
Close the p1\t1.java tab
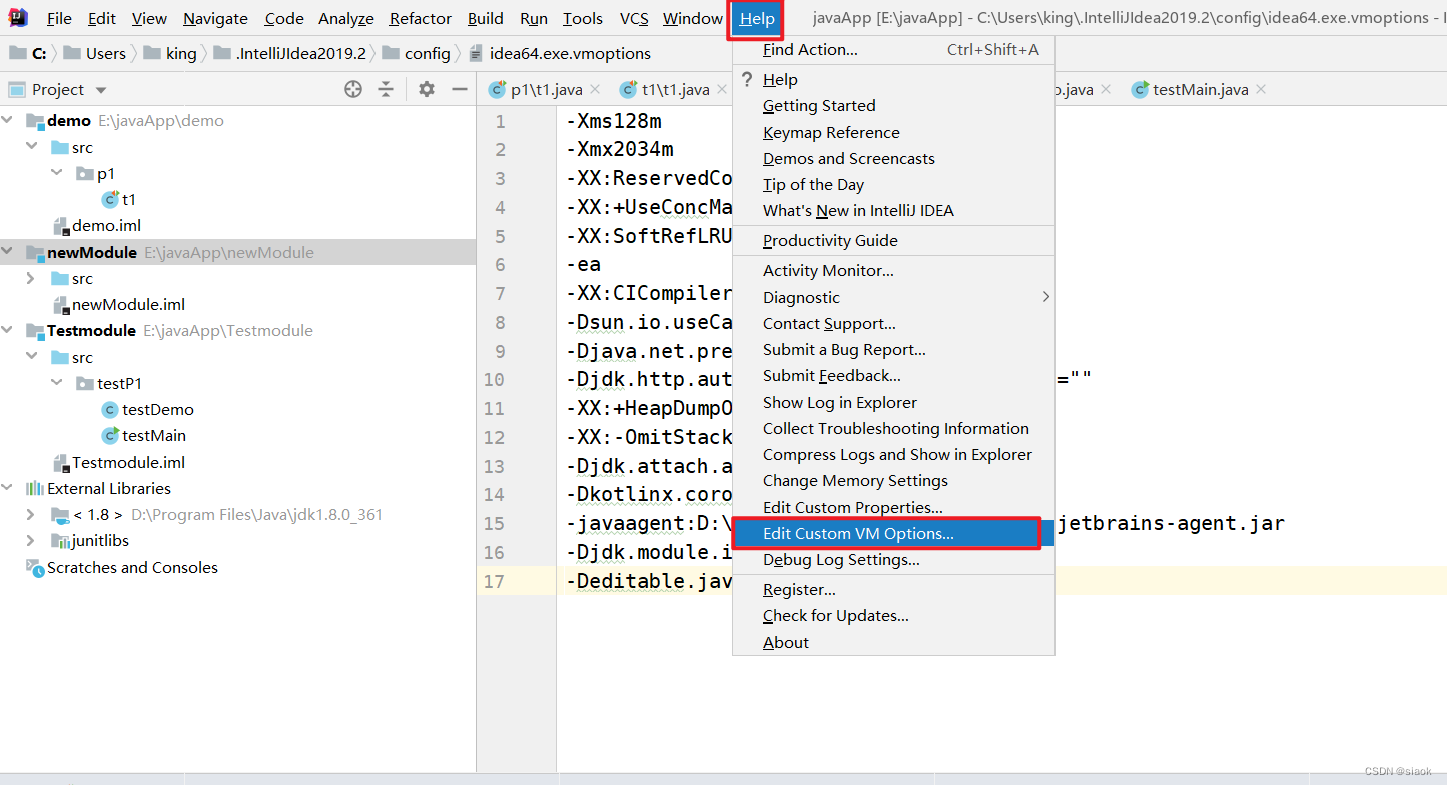(x=595, y=89)
